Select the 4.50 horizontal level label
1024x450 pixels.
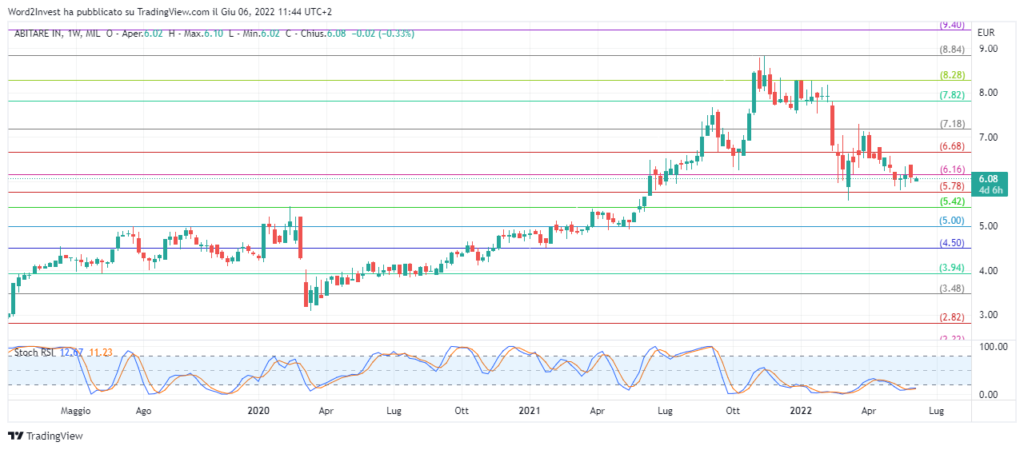pyautogui.click(x=951, y=243)
